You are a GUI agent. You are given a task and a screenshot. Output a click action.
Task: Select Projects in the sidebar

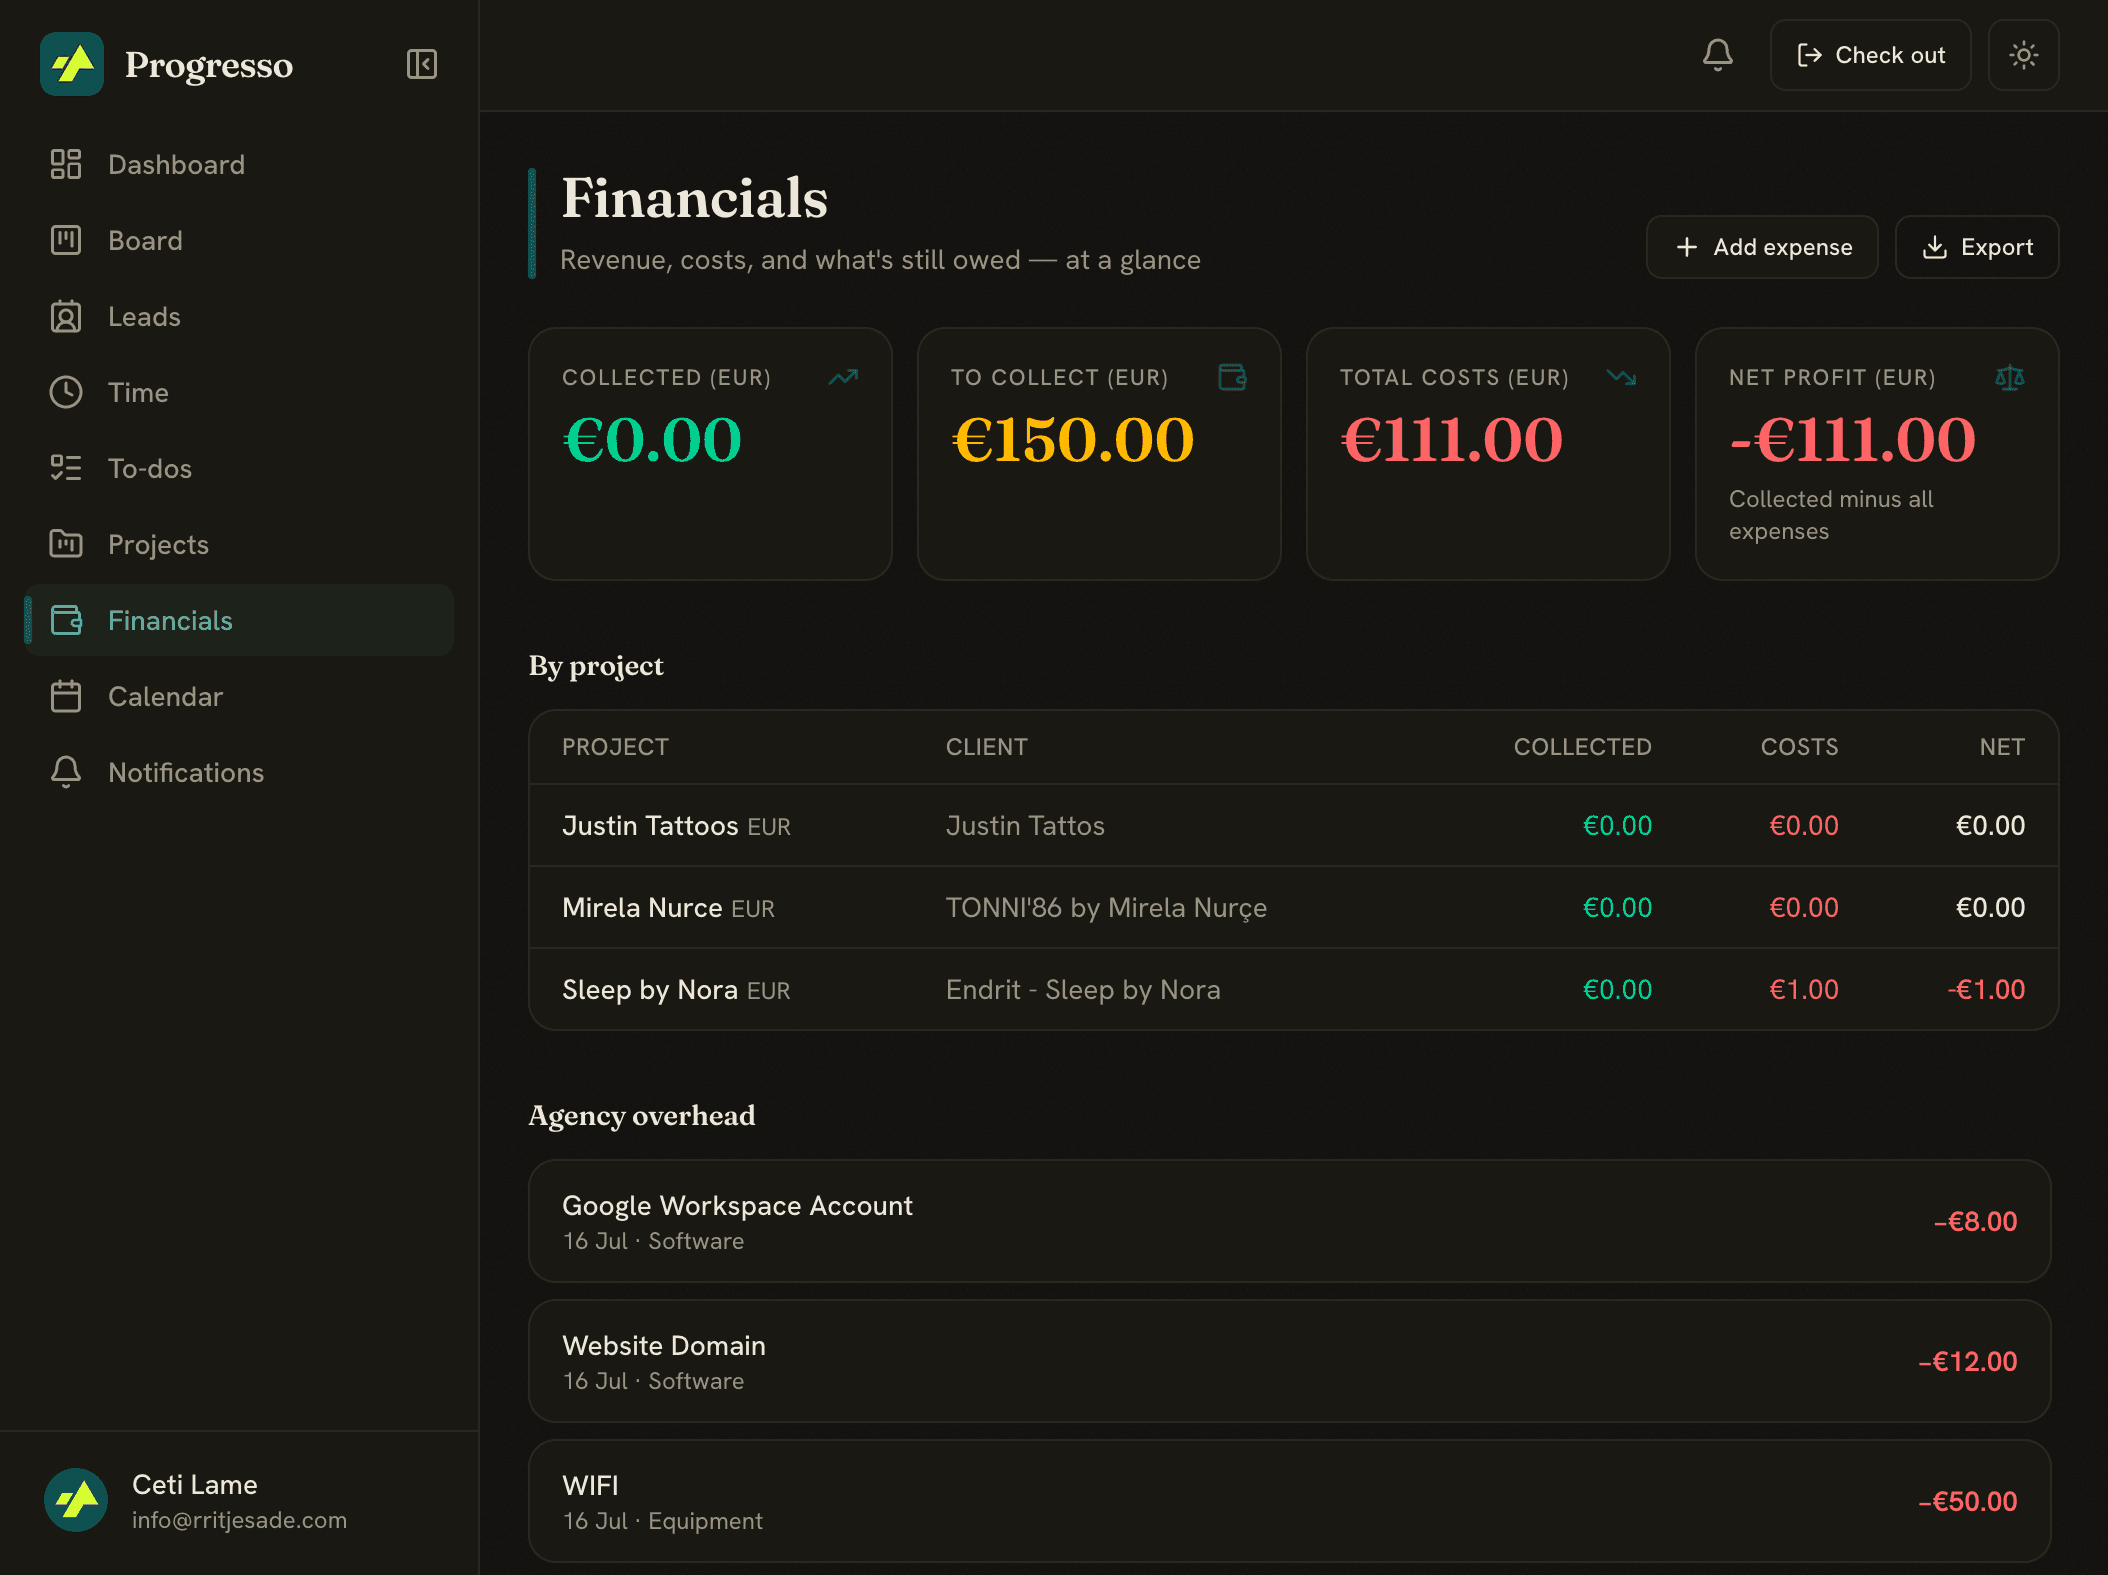[x=239, y=544]
